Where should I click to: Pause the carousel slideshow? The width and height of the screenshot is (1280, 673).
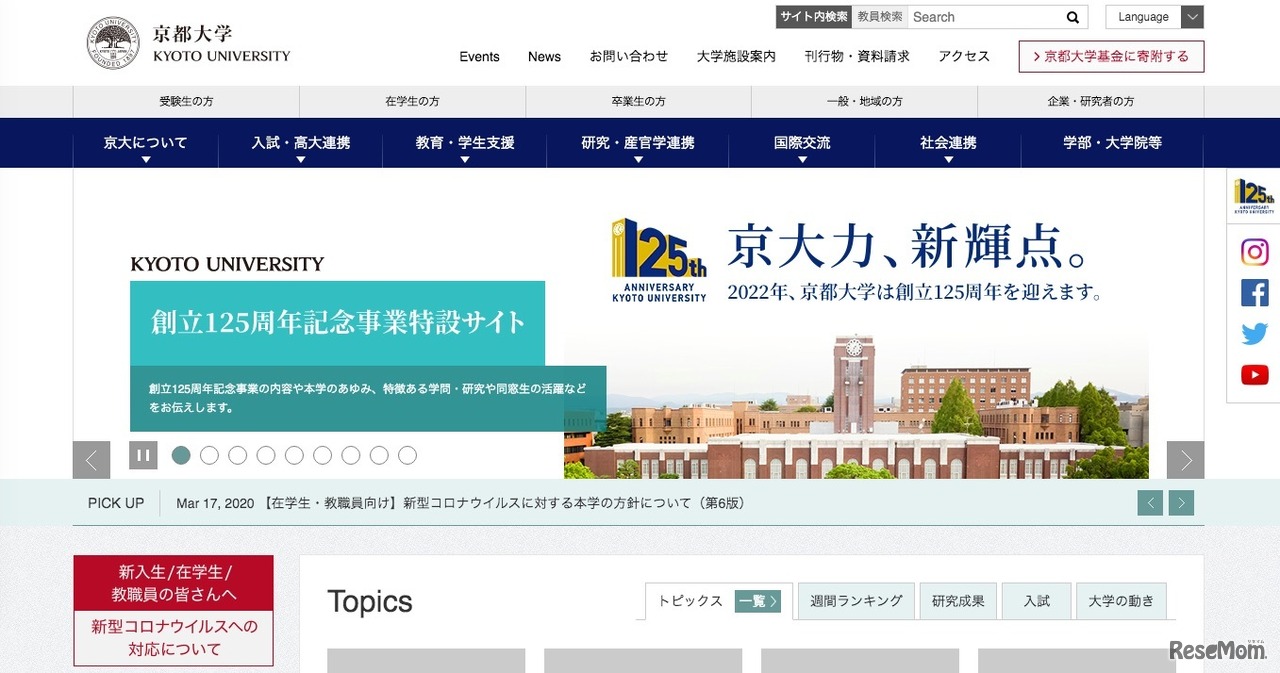[x=143, y=455]
